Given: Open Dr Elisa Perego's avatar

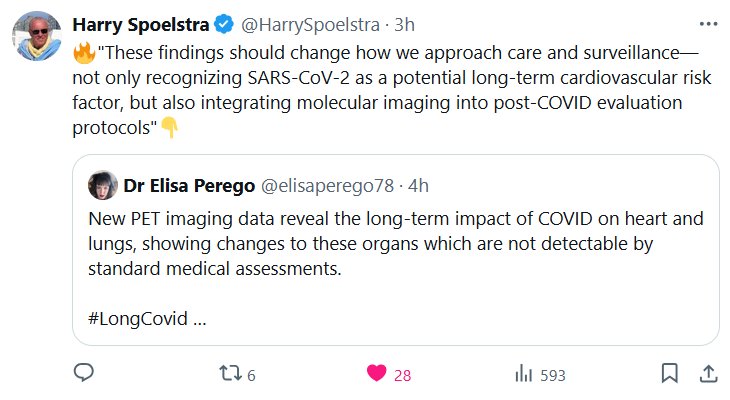Looking at the screenshot, I should tap(103, 185).
